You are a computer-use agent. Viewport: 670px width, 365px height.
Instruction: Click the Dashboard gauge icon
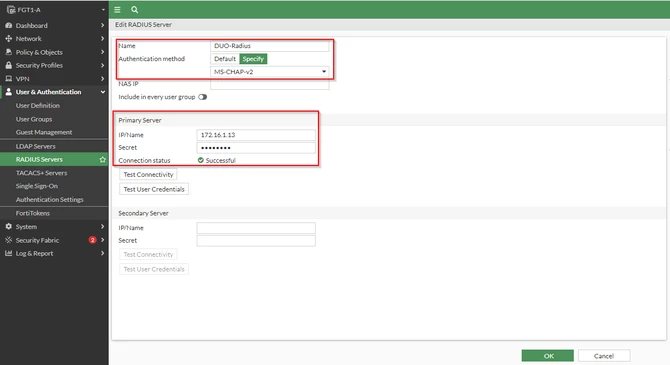point(9,25)
